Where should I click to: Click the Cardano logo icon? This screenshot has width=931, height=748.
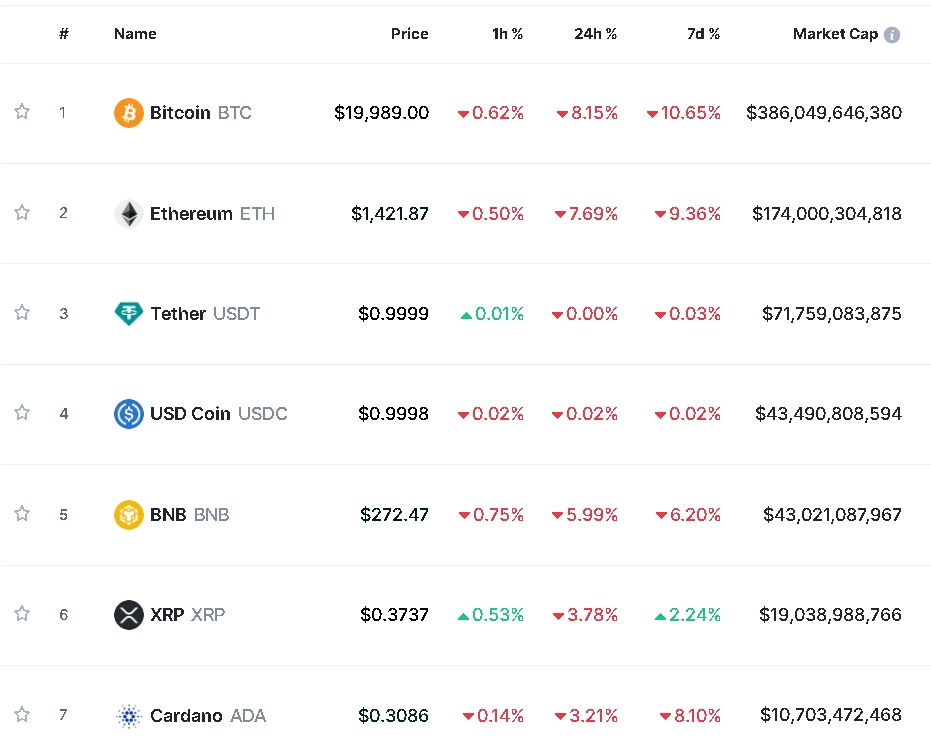click(129, 715)
